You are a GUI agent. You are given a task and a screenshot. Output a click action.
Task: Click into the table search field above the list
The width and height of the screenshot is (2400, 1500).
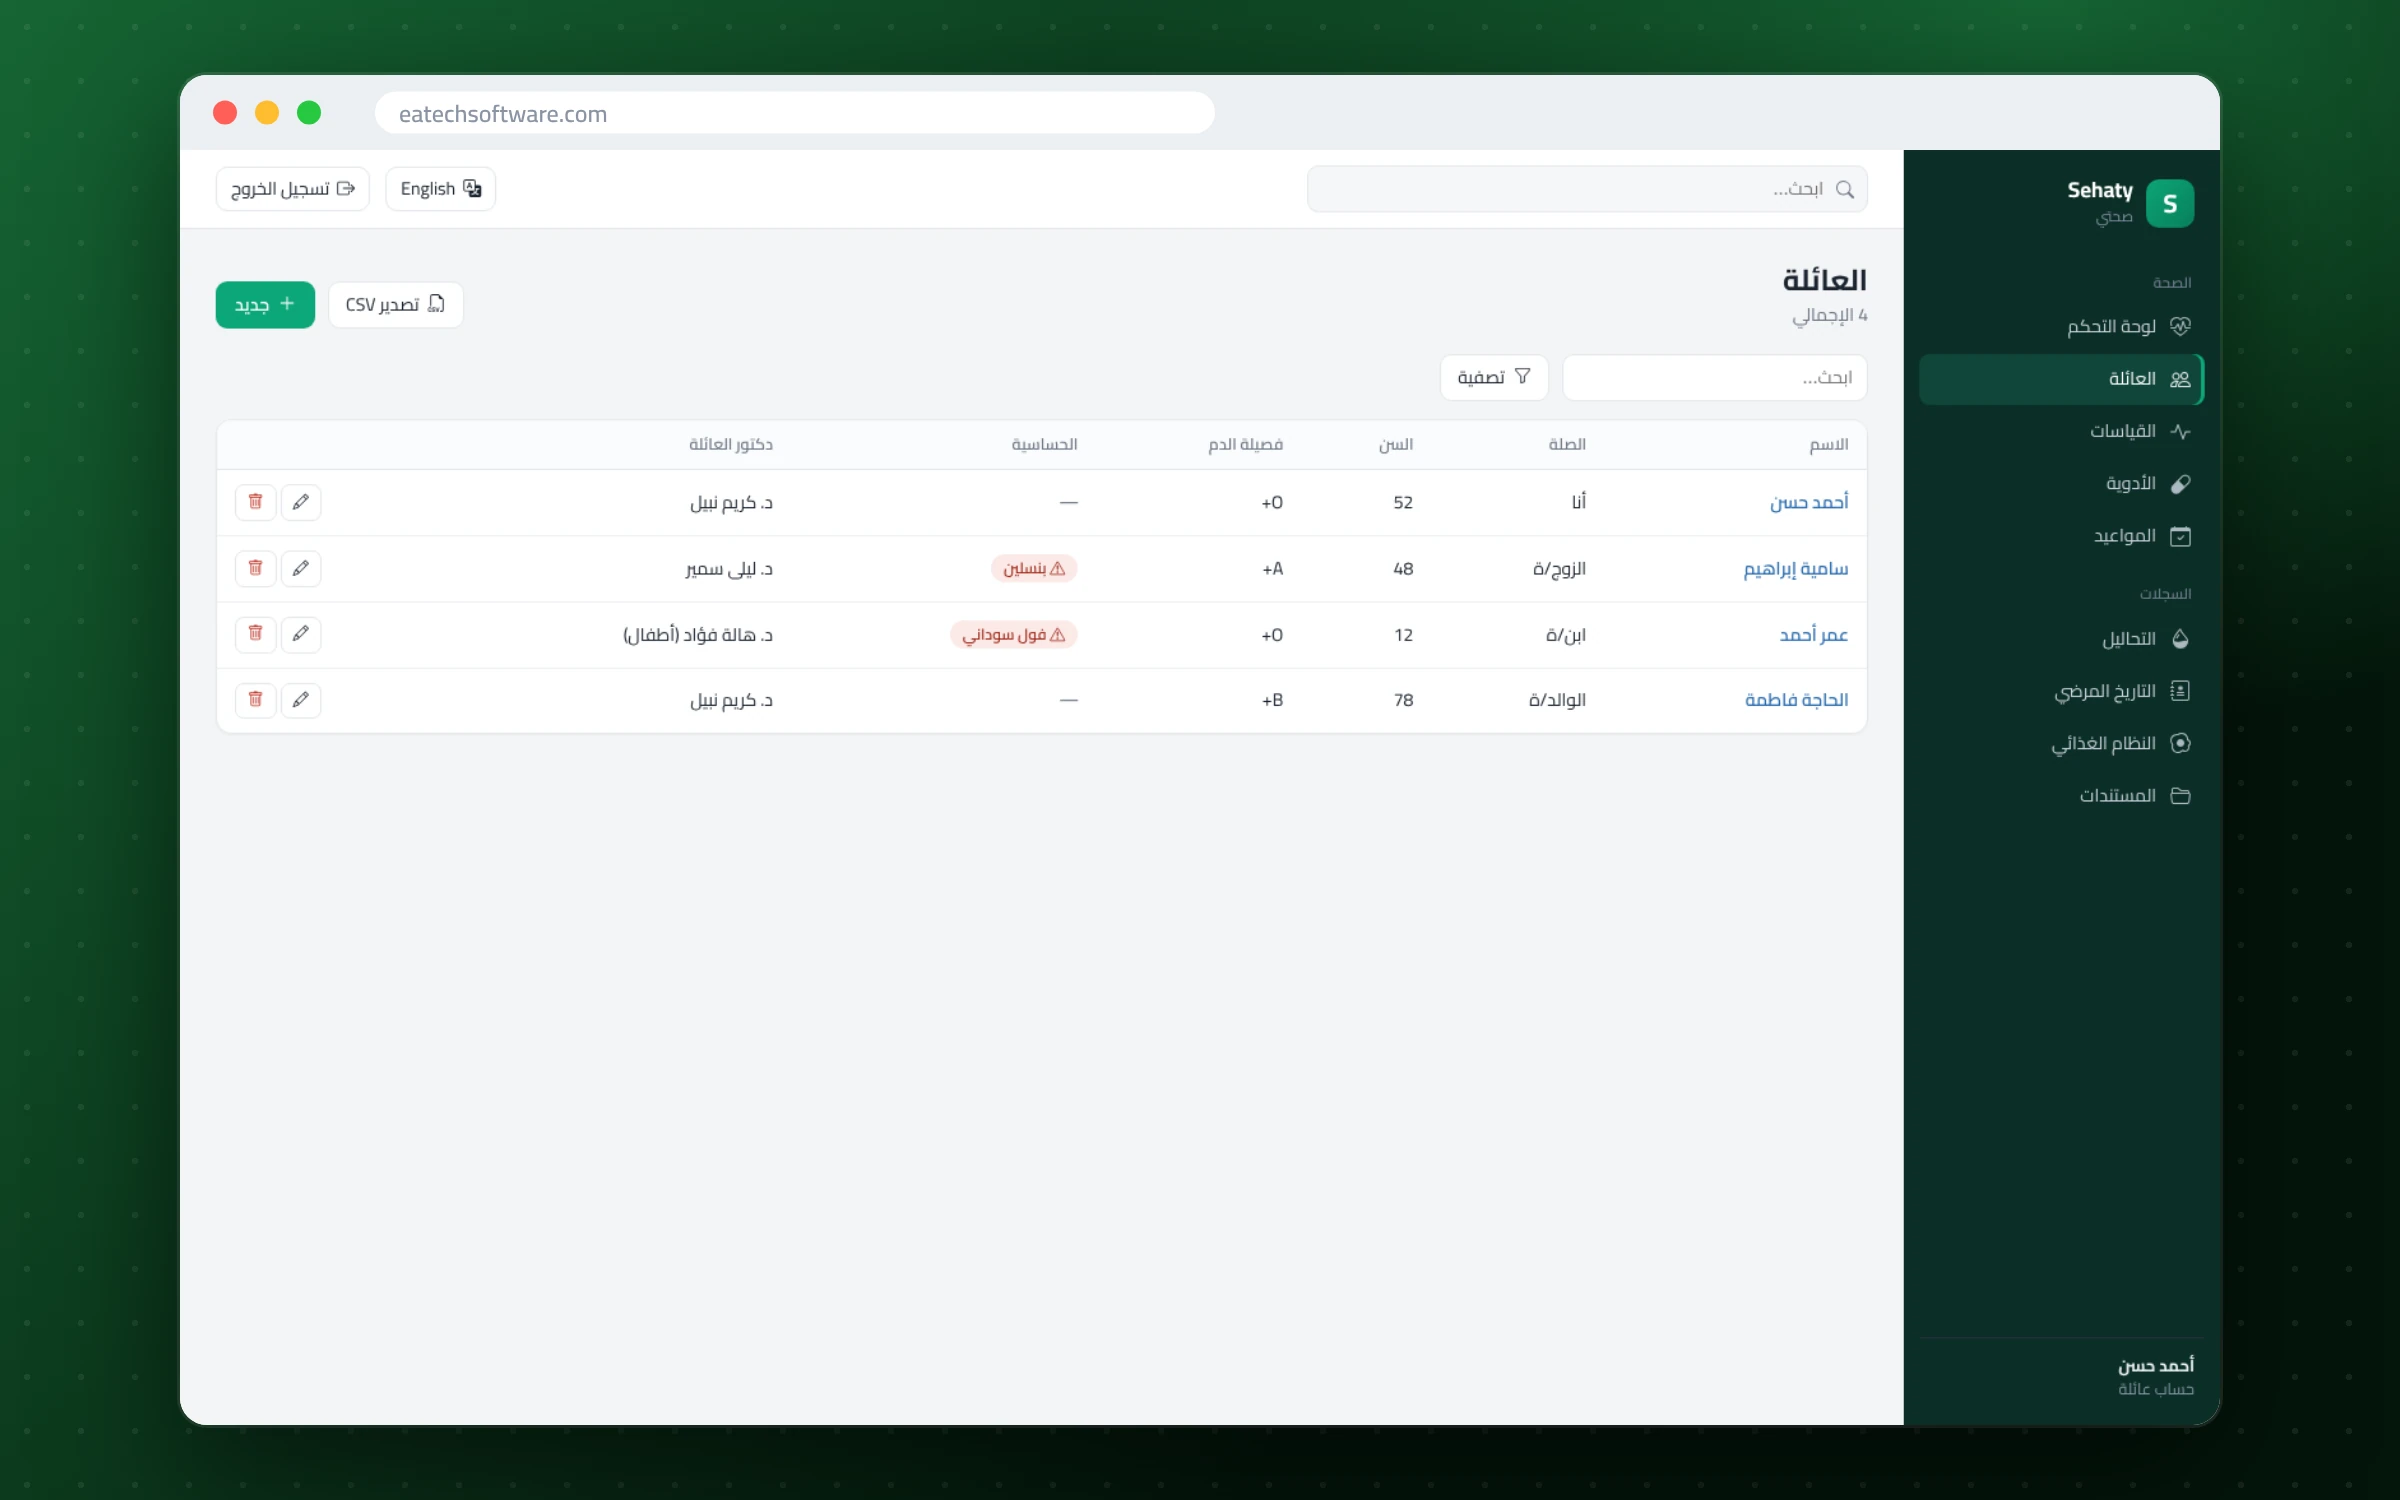1715,377
